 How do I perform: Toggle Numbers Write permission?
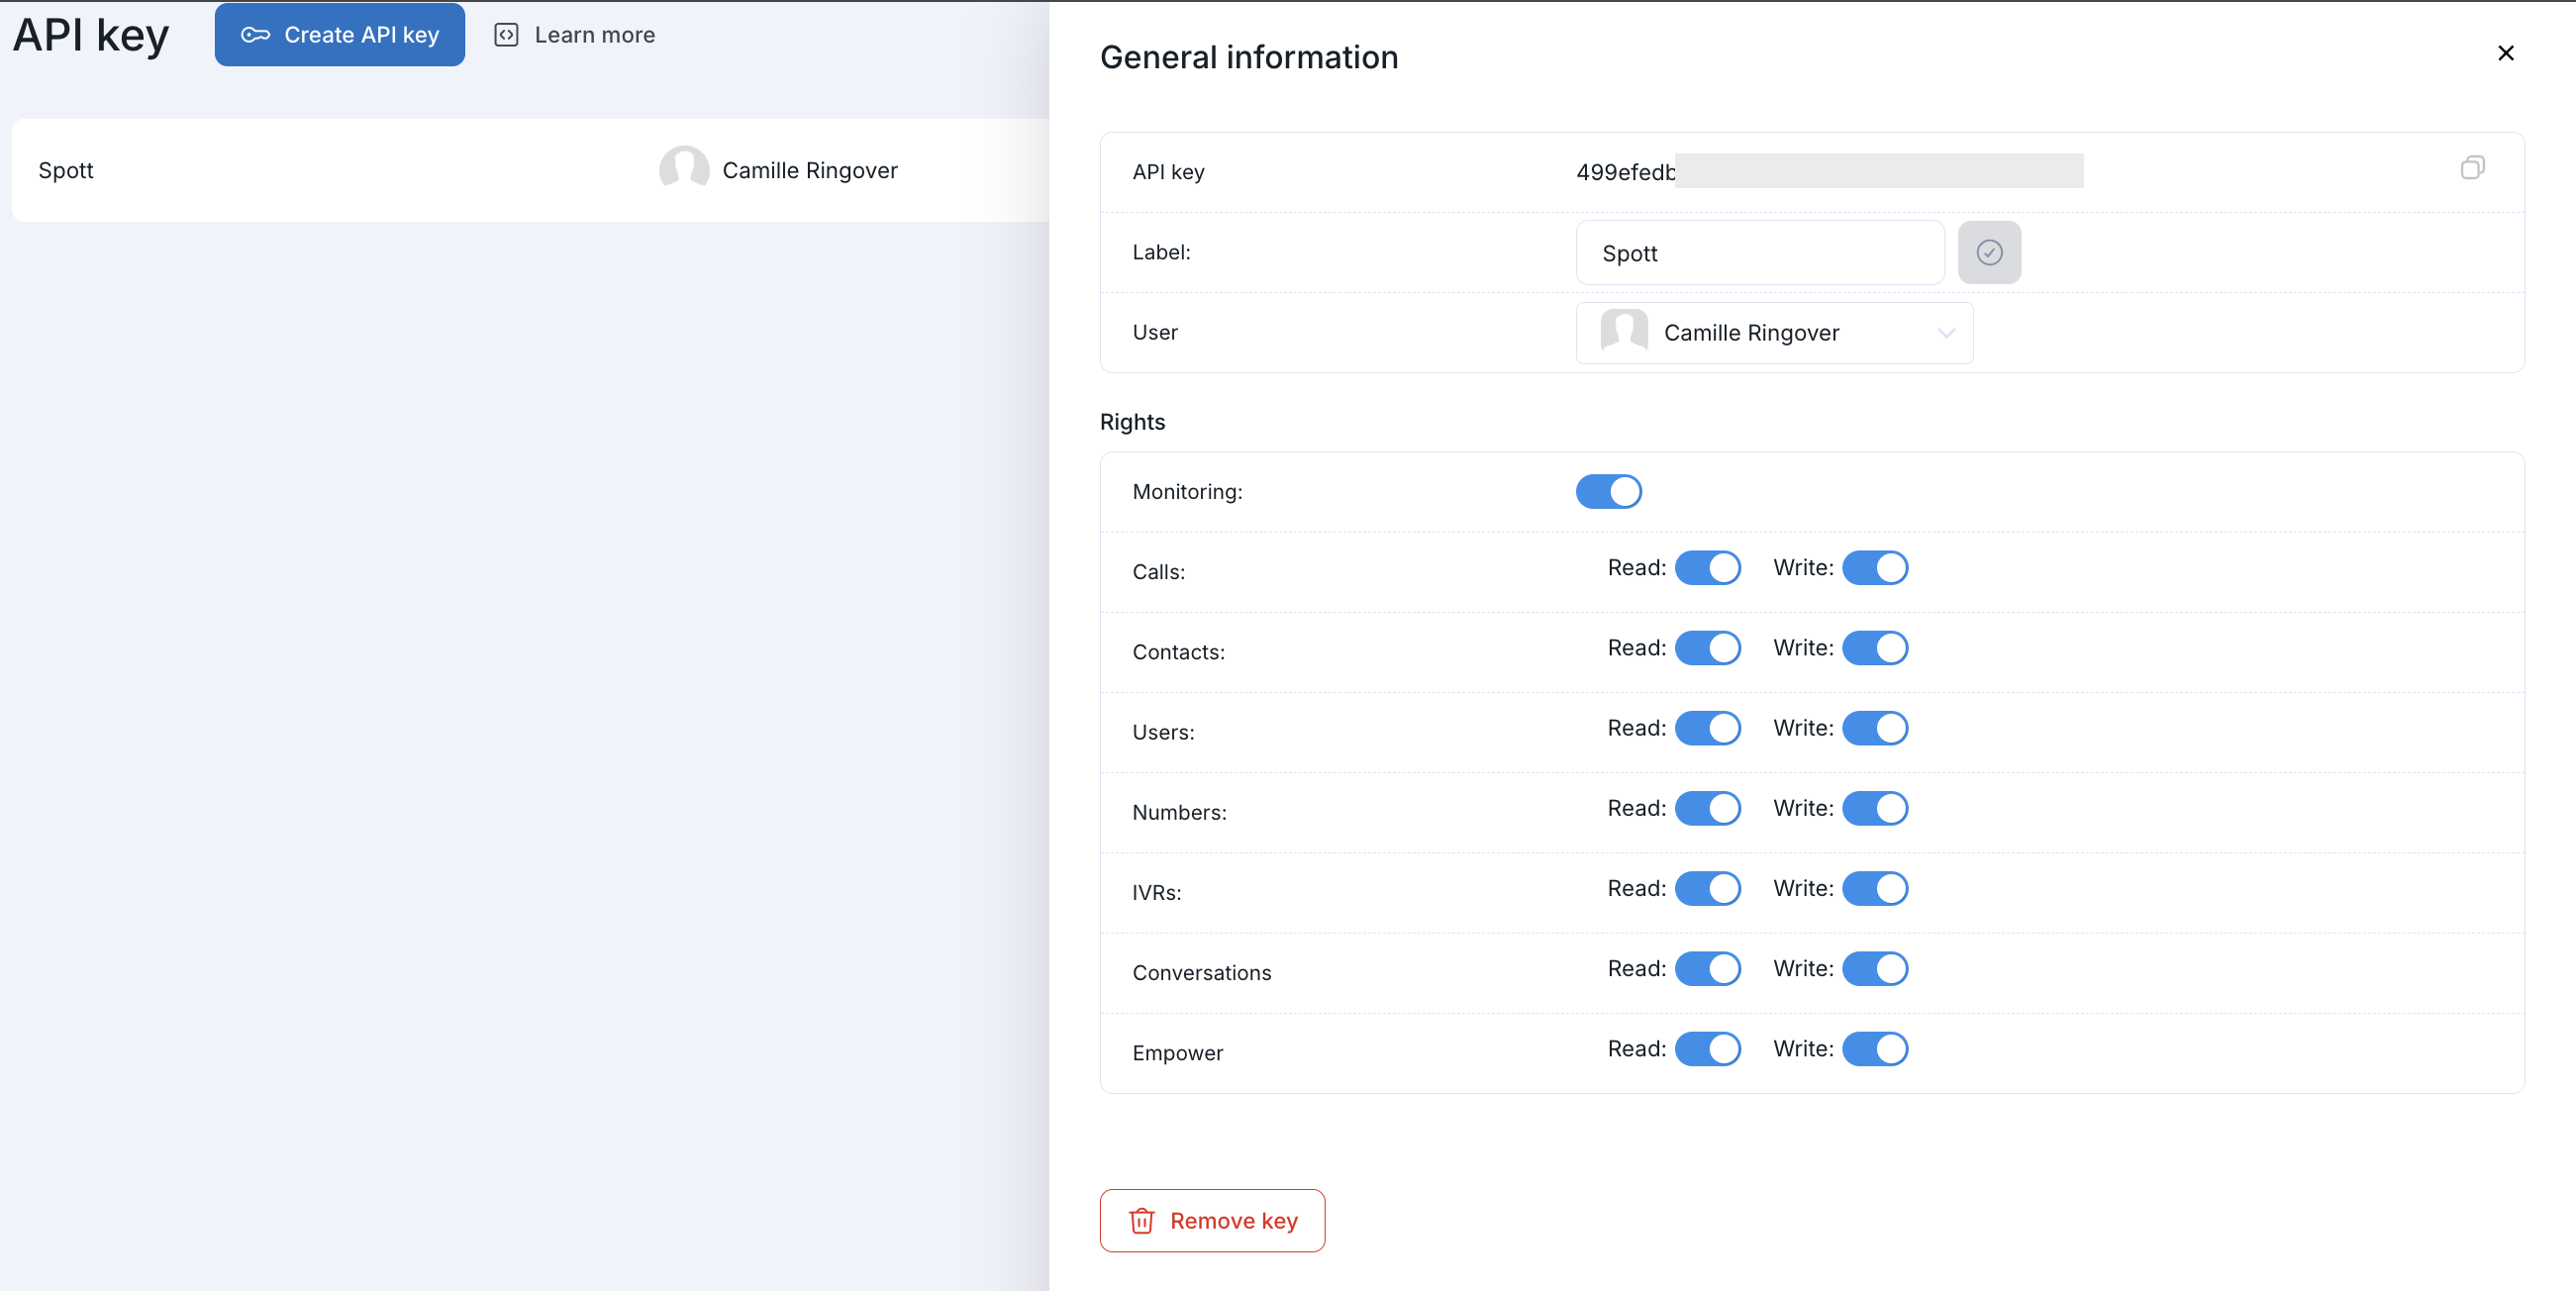point(1874,808)
